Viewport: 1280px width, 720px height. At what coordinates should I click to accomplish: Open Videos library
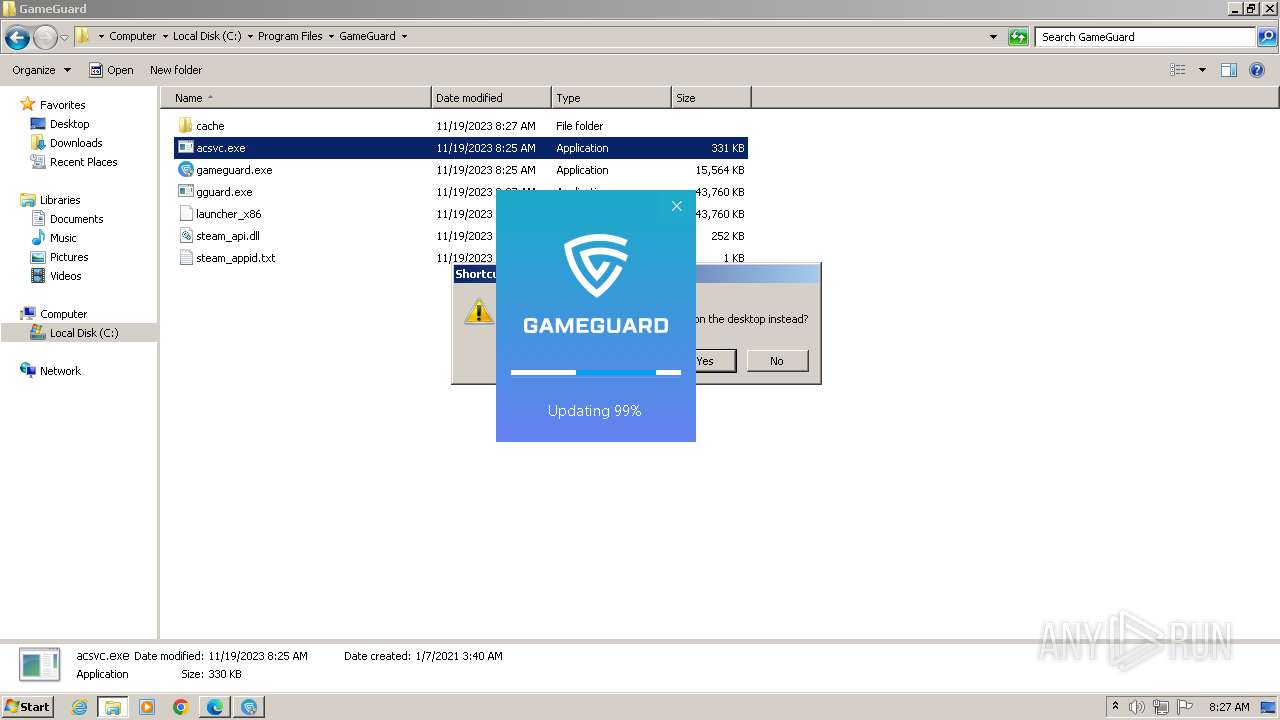pyautogui.click(x=65, y=276)
